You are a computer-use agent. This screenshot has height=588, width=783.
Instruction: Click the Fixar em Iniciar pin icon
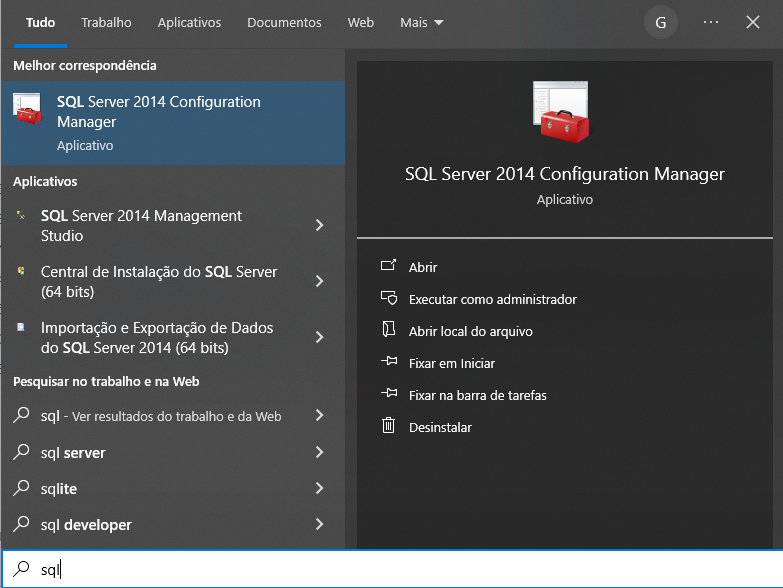tap(389, 361)
